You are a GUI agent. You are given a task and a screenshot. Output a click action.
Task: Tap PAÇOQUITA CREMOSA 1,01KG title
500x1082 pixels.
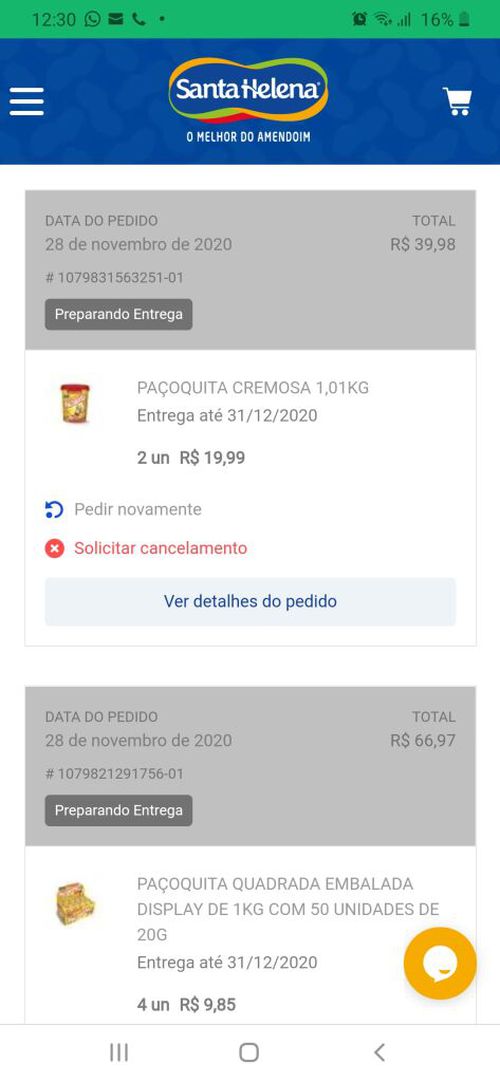pyautogui.click(x=253, y=388)
